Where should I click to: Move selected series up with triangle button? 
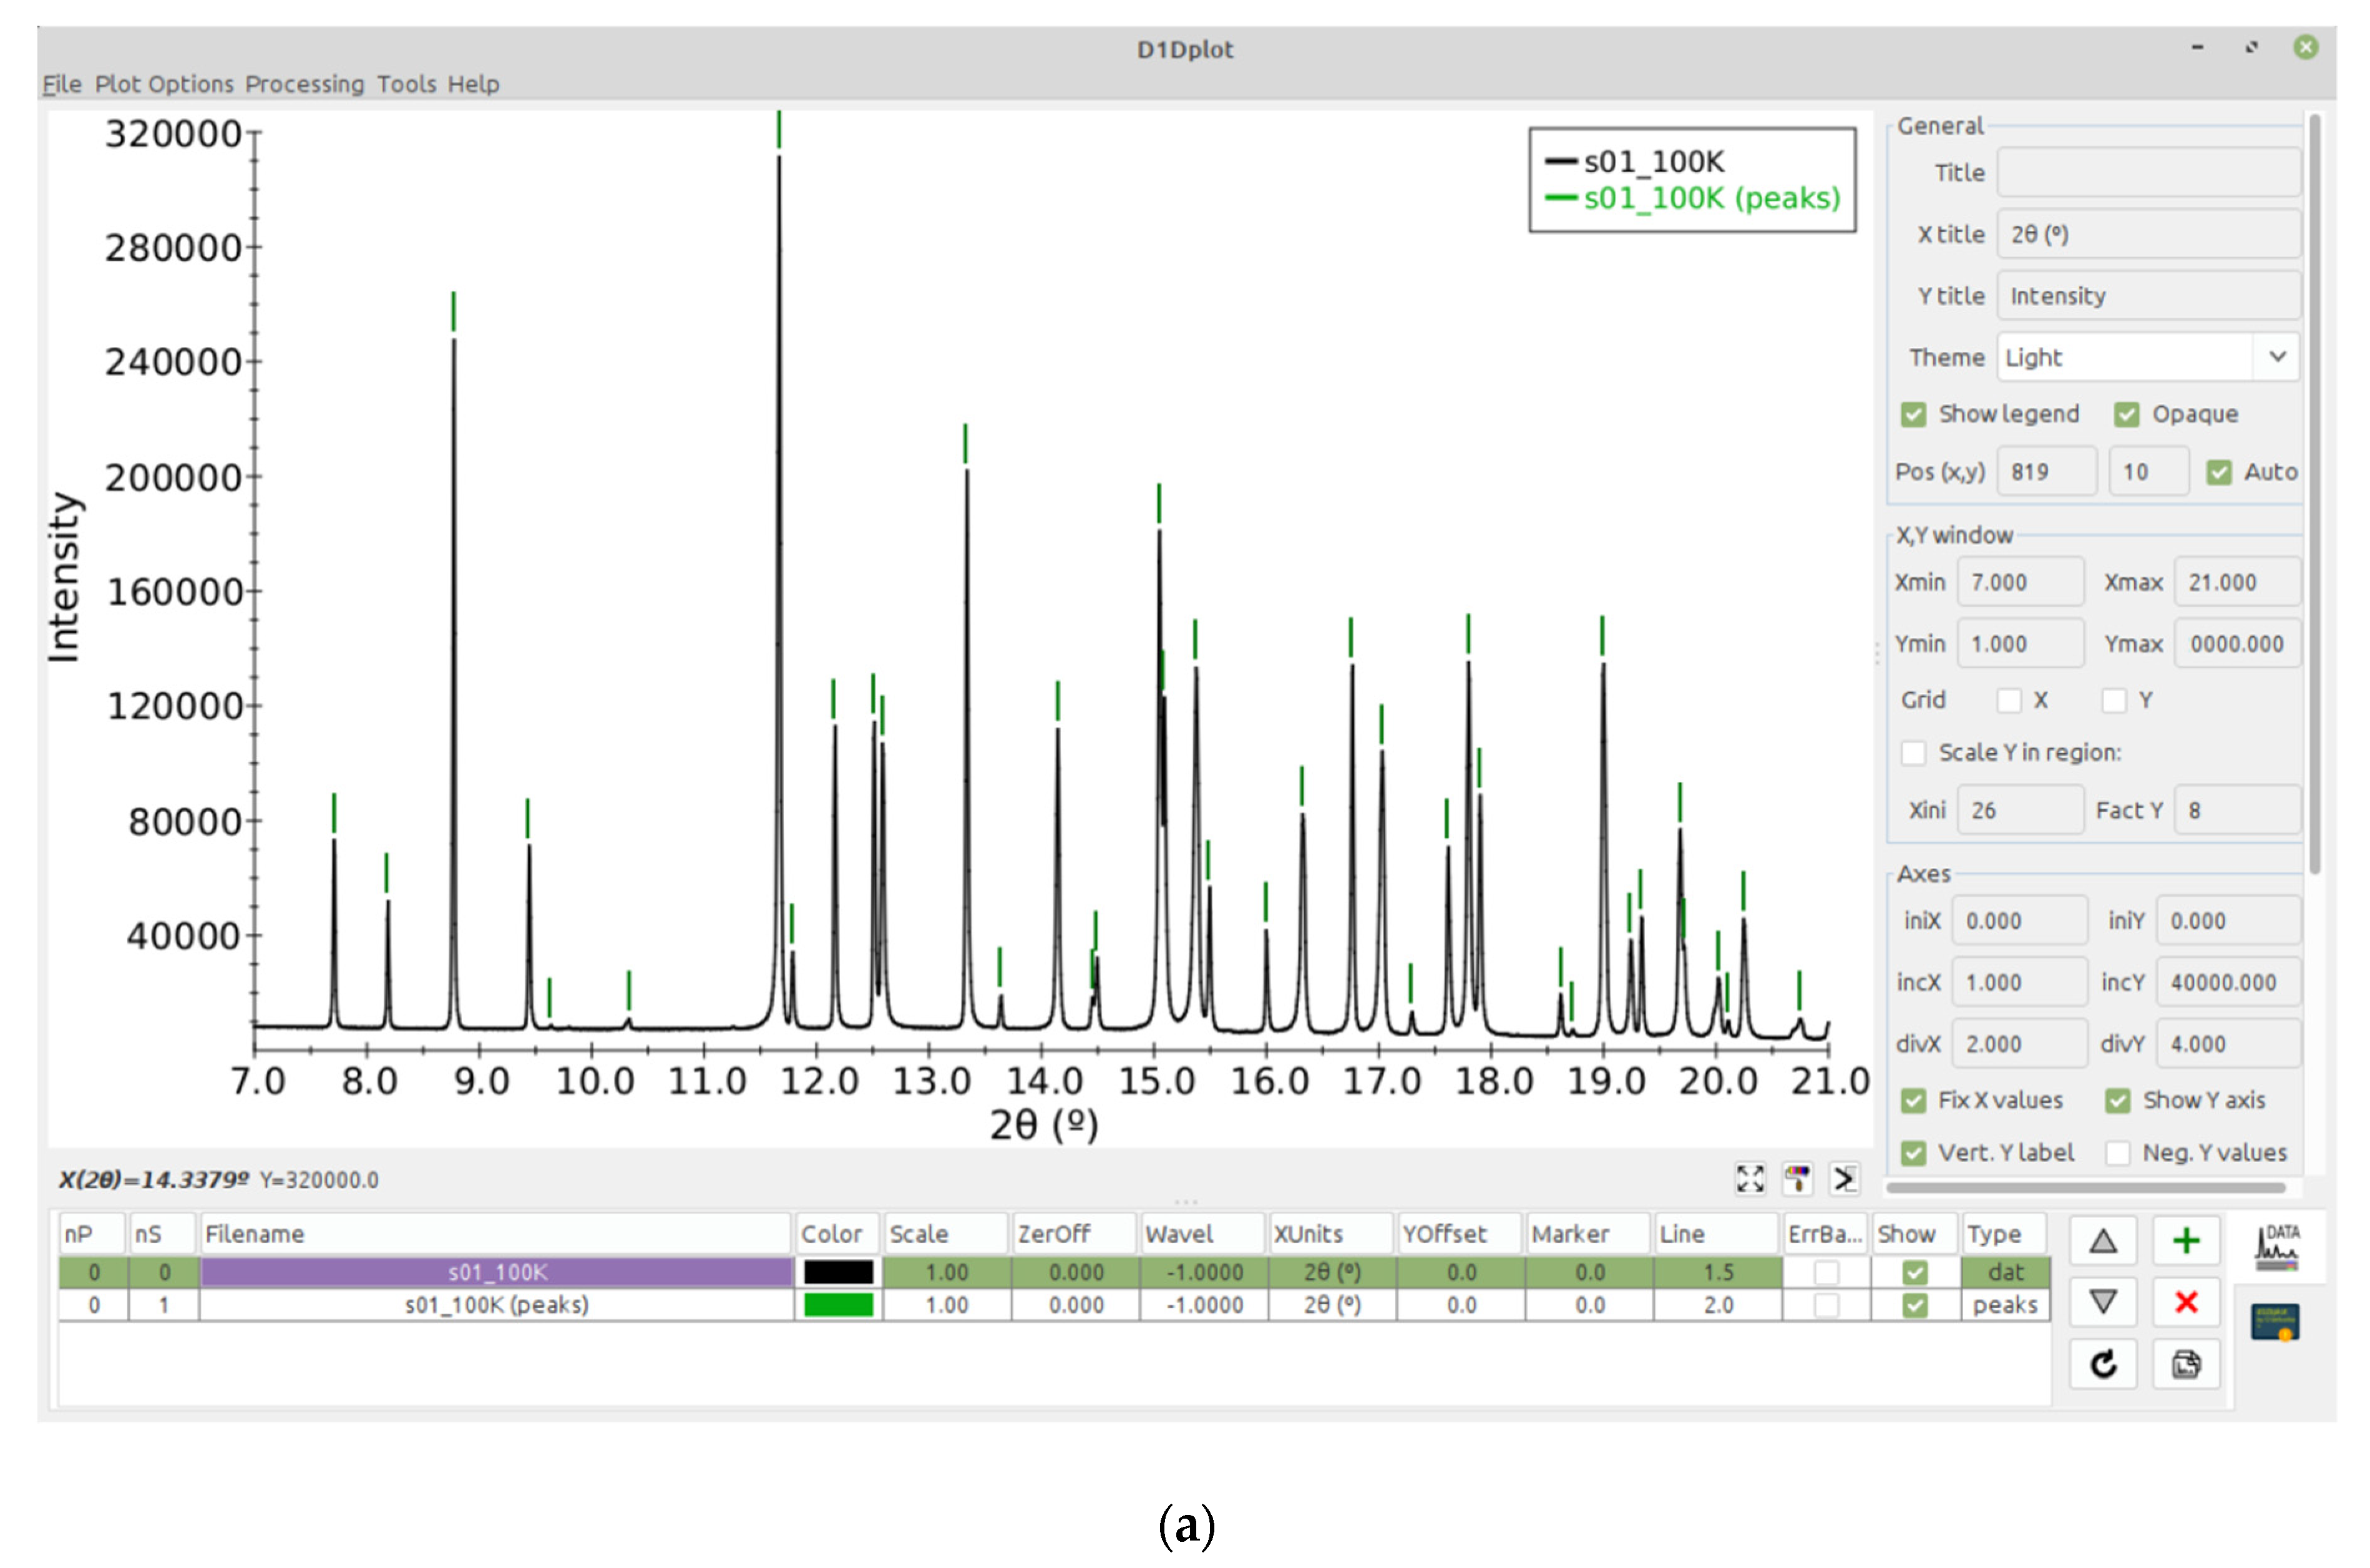(2102, 1242)
